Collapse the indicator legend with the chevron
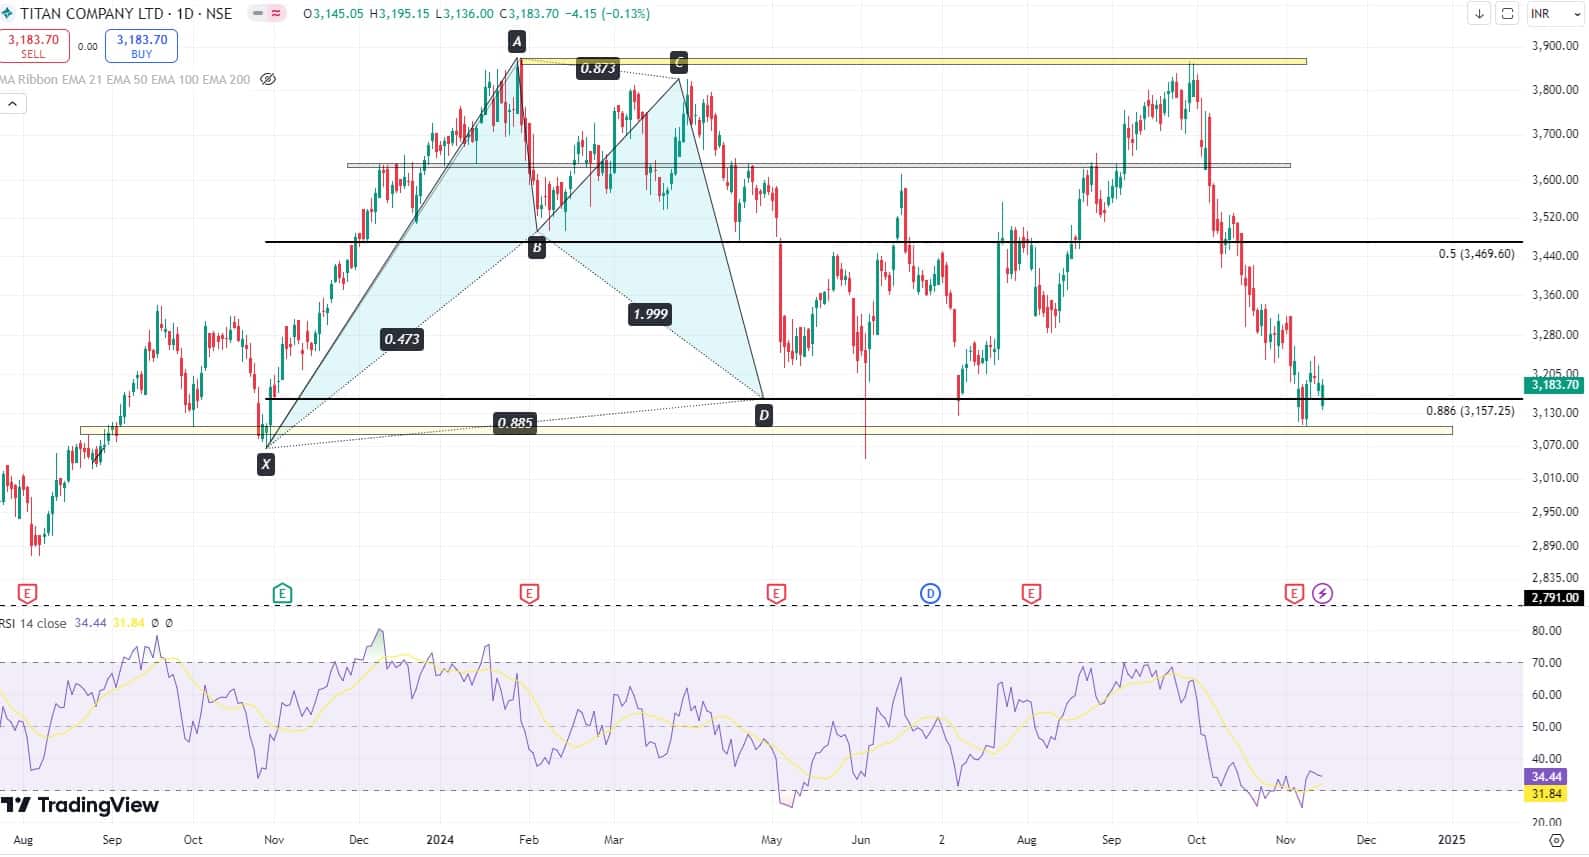 (x=13, y=103)
